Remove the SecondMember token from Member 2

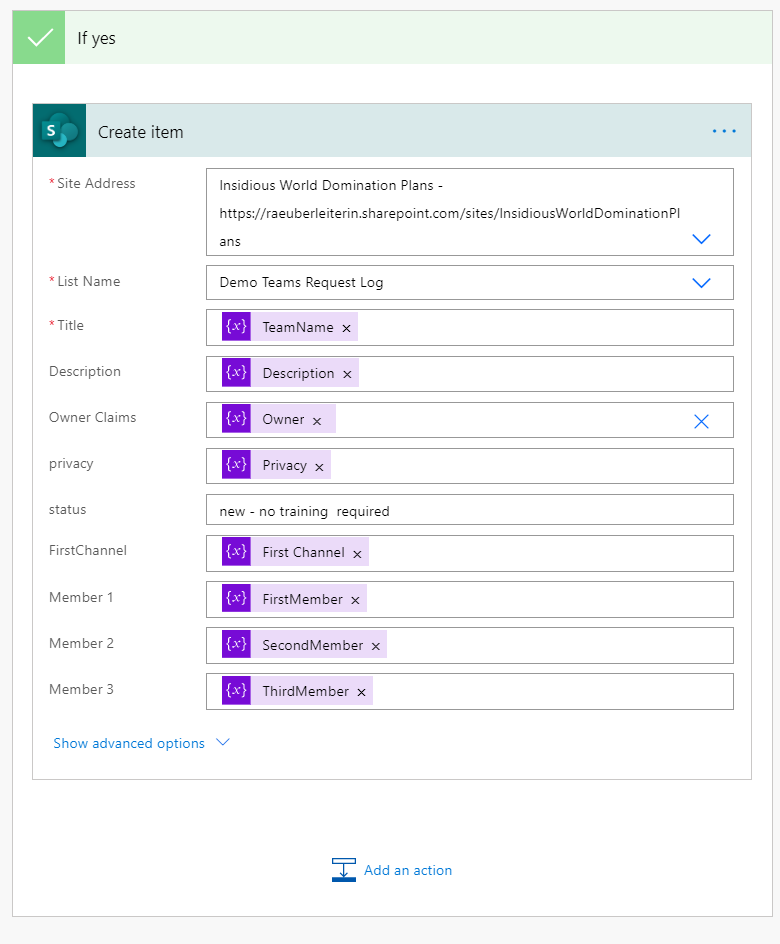click(x=375, y=644)
